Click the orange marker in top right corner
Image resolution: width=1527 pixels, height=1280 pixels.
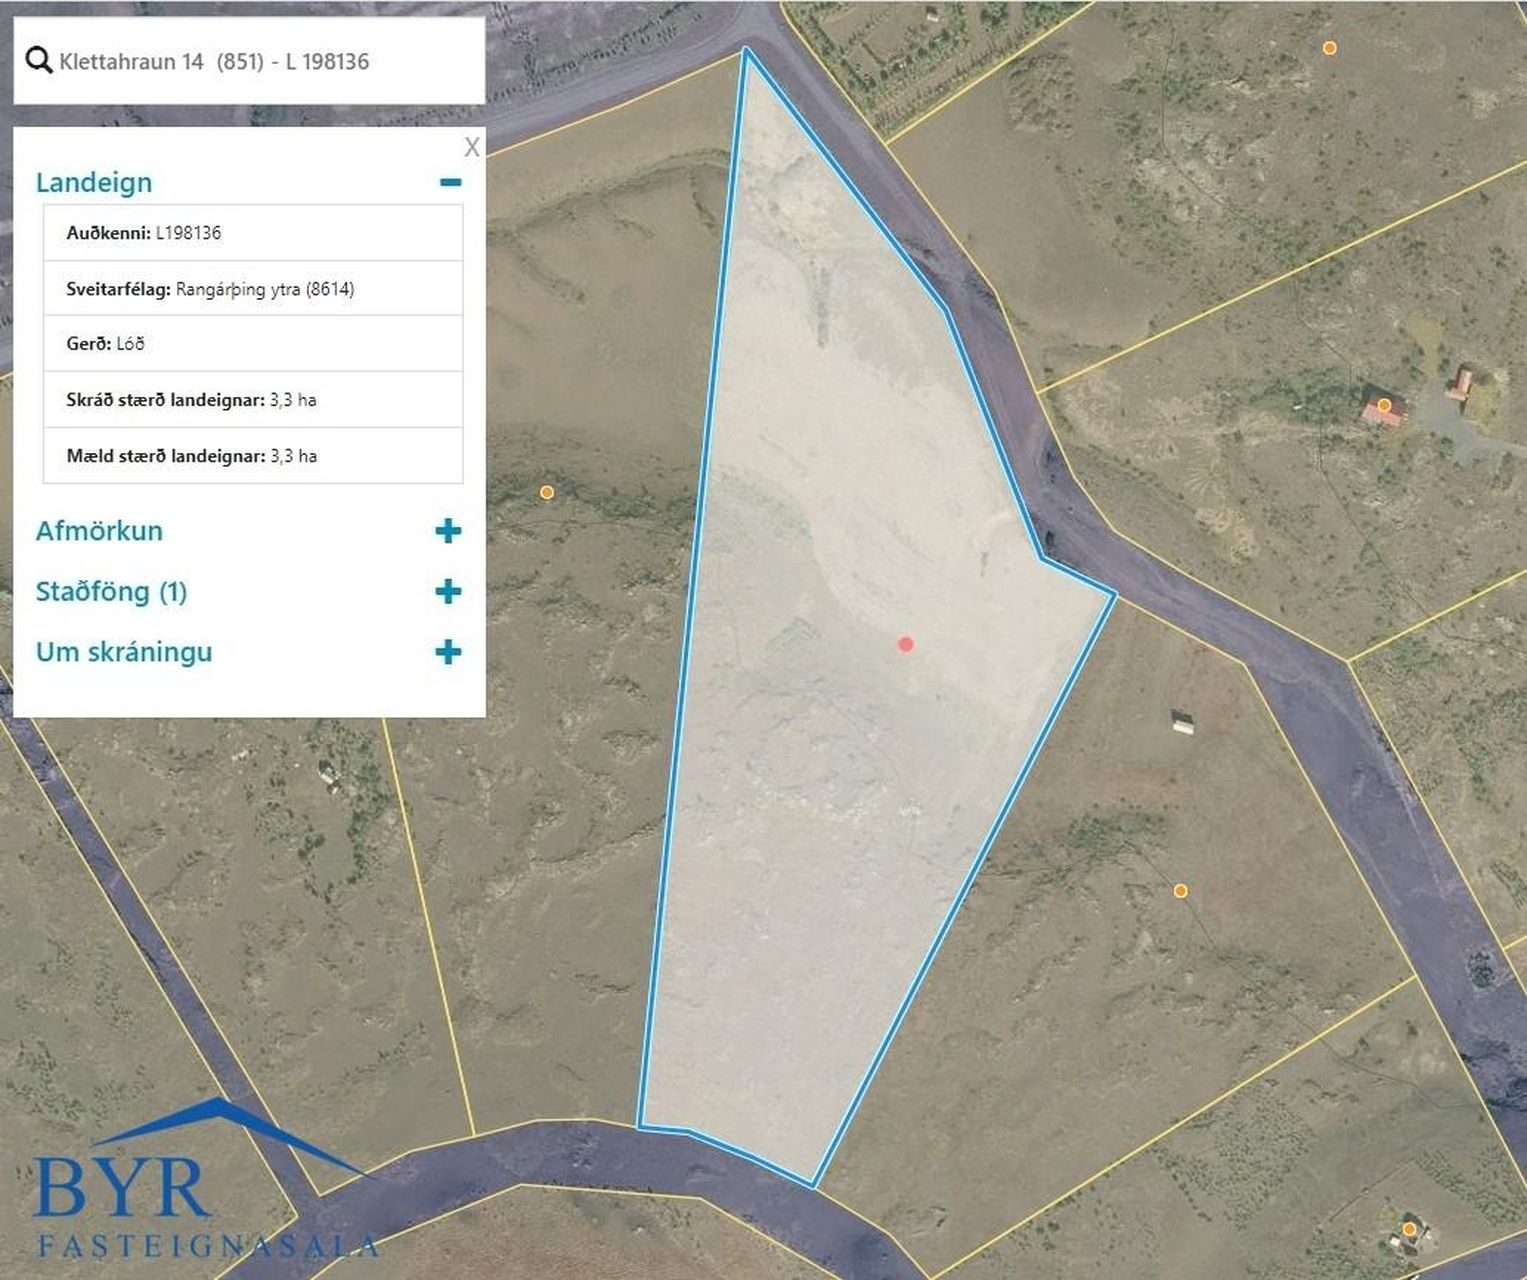(1330, 48)
